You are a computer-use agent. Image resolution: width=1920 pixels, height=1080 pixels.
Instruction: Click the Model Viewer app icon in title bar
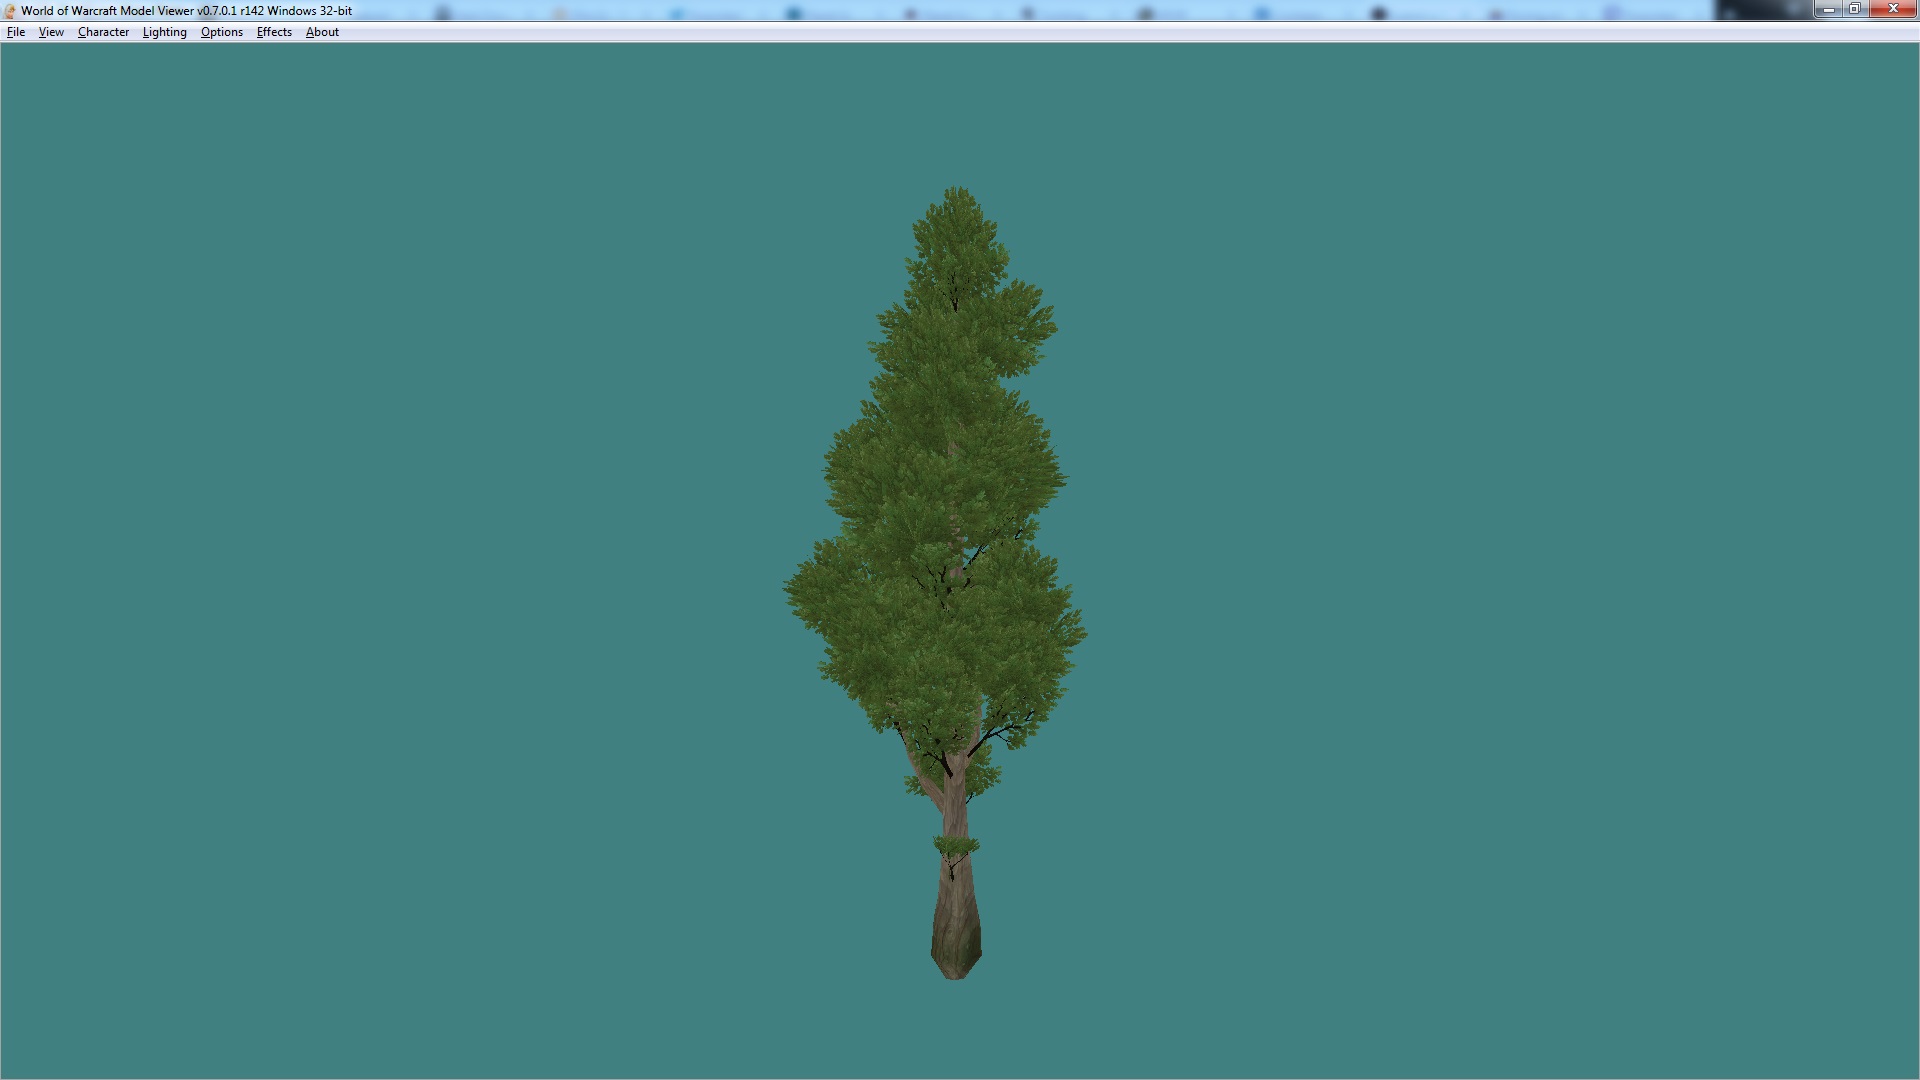(x=10, y=11)
